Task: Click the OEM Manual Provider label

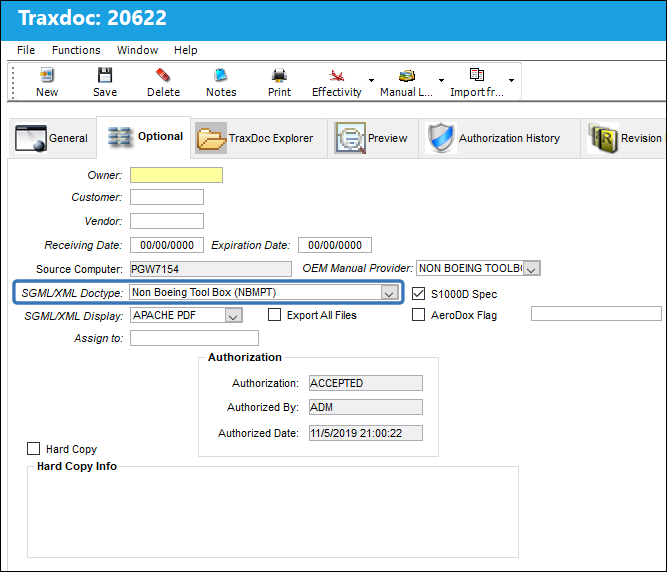Action: pos(357,268)
